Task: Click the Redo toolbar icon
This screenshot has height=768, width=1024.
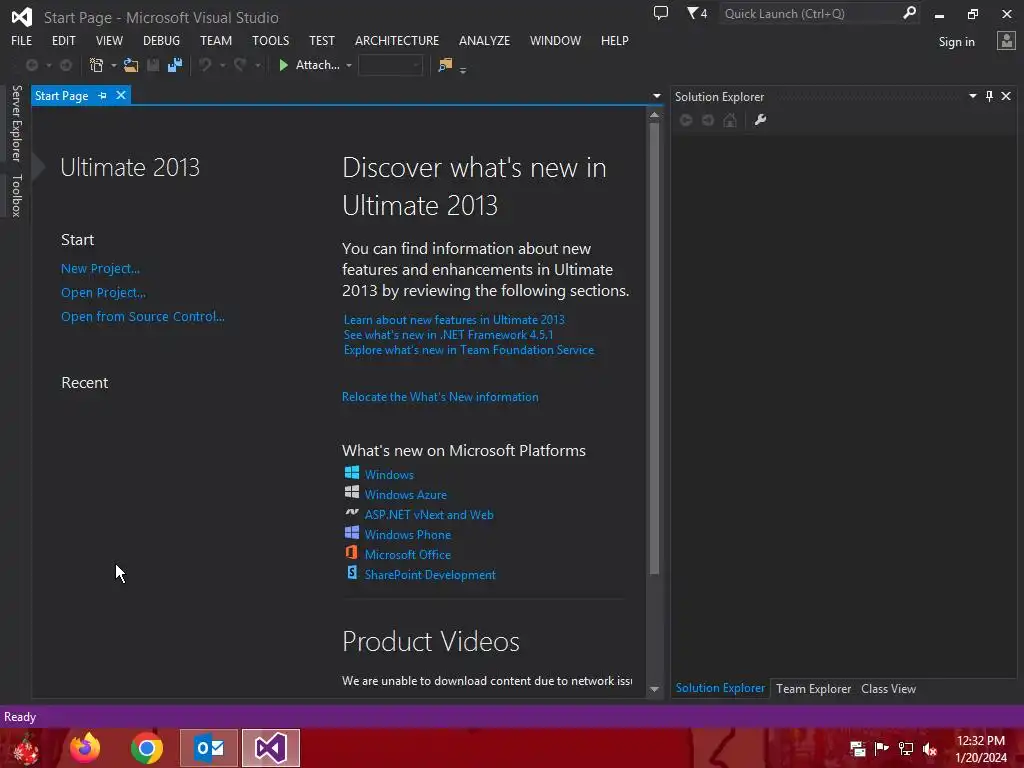Action: click(x=240, y=65)
